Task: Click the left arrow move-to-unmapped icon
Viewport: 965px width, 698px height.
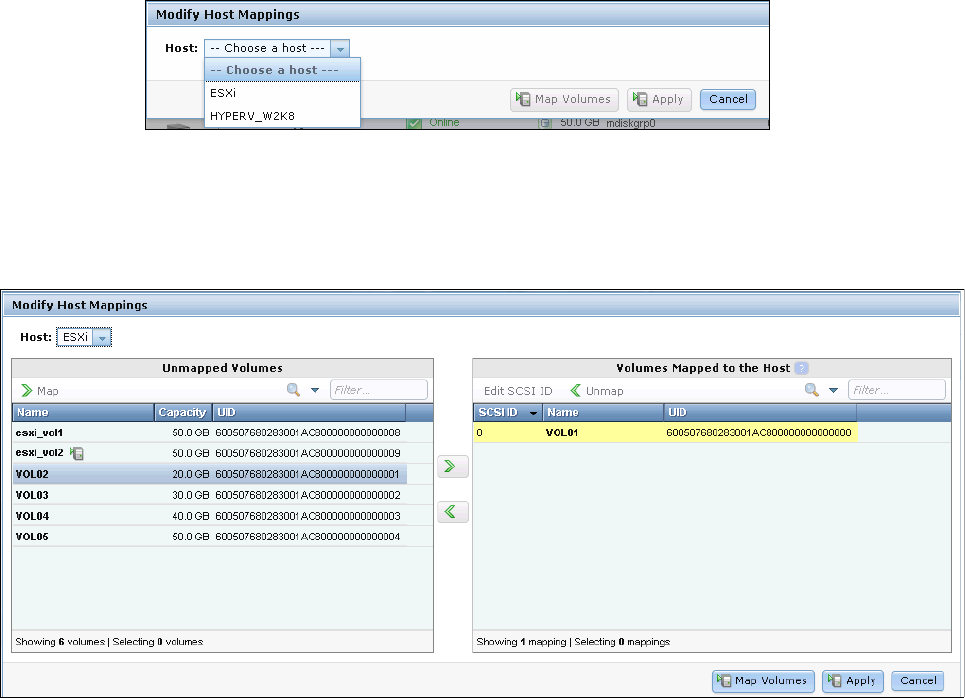Action: pyautogui.click(x=452, y=512)
